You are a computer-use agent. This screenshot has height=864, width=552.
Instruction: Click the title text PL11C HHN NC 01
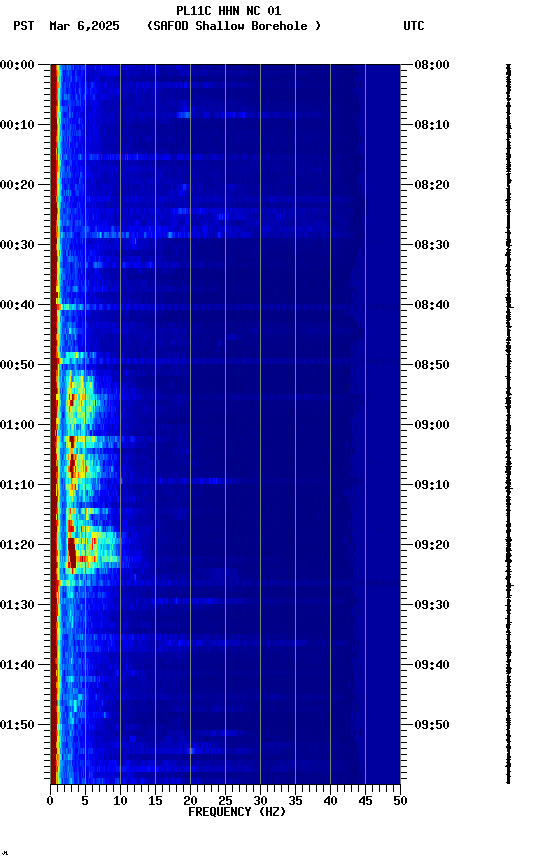click(x=229, y=11)
